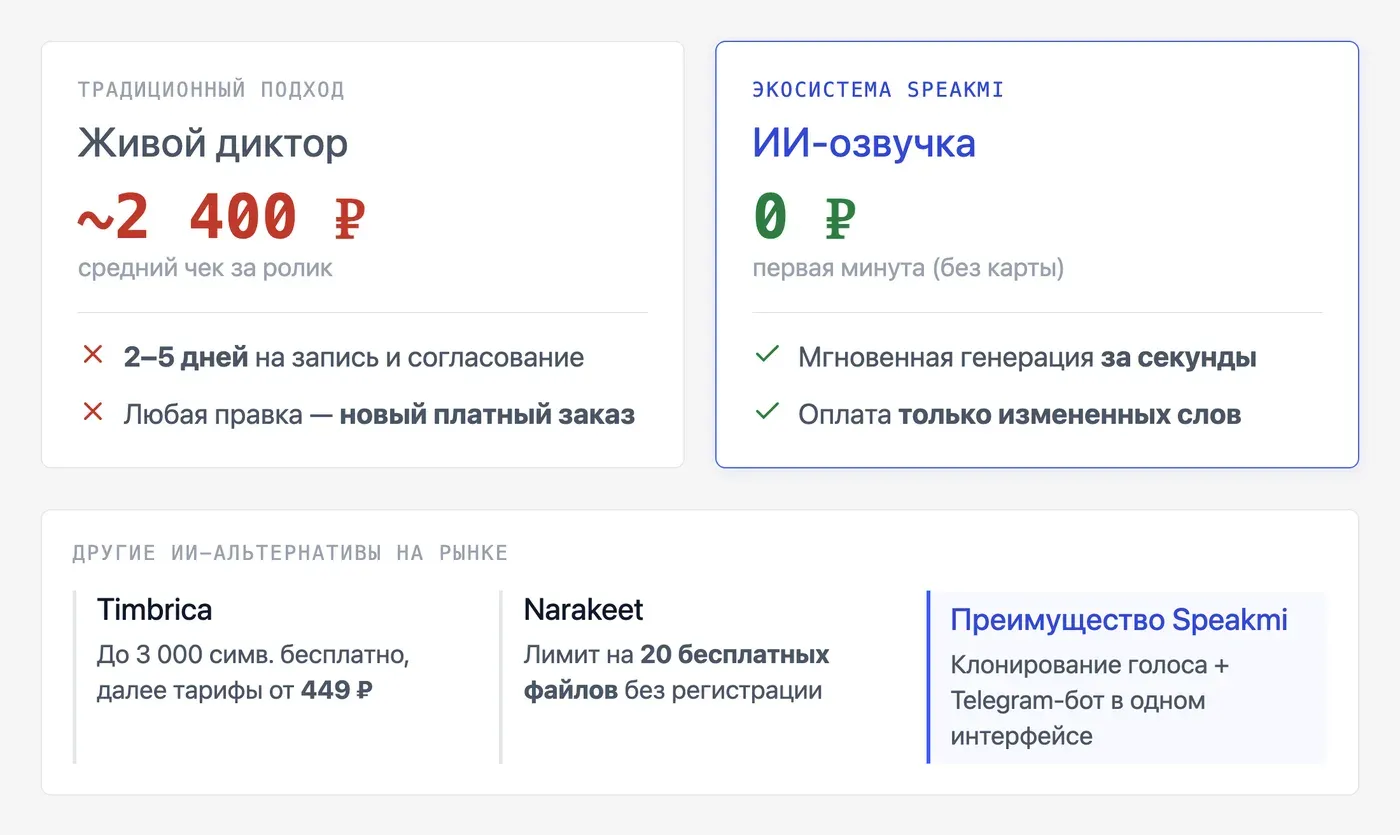Click the text "Любая правка — новый платный заказ"
The height and width of the screenshot is (835, 1400).
[x=379, y=414]
